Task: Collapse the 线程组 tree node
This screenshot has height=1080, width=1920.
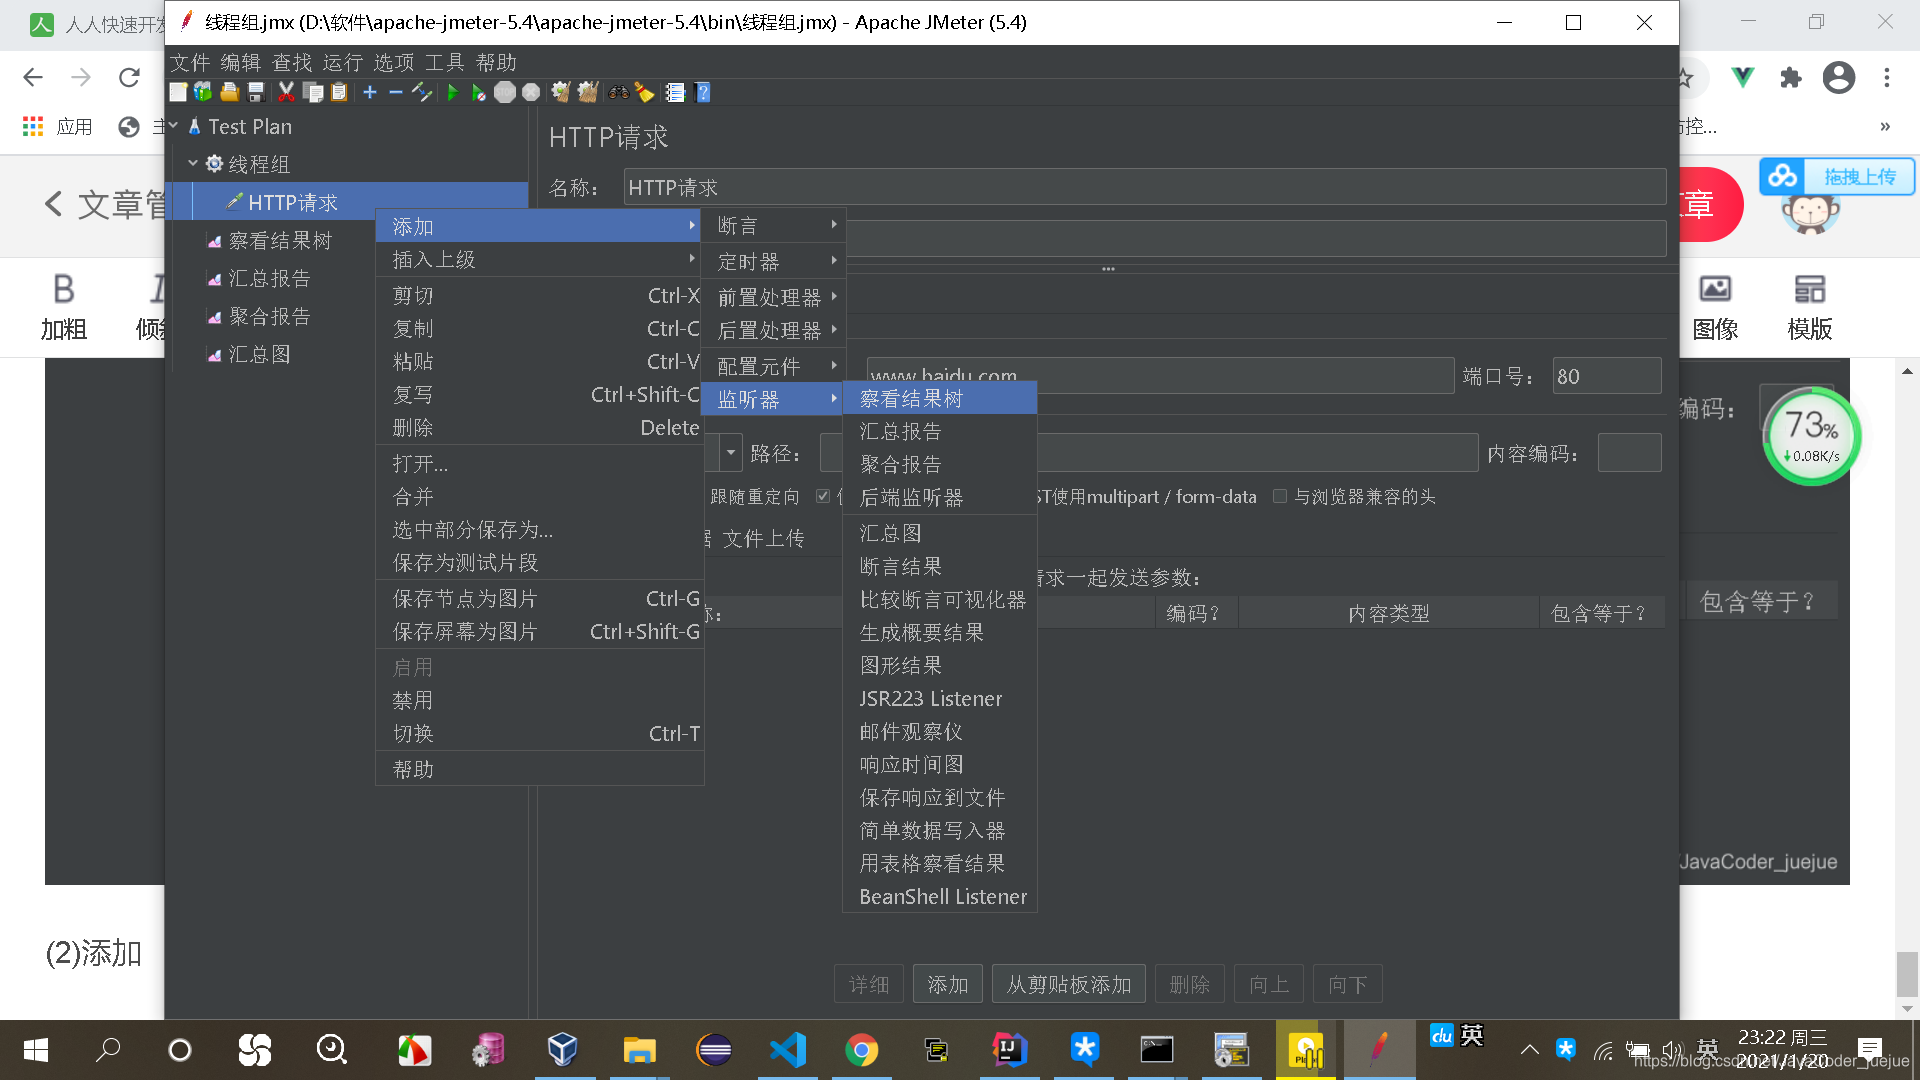Action: point(193,163)
